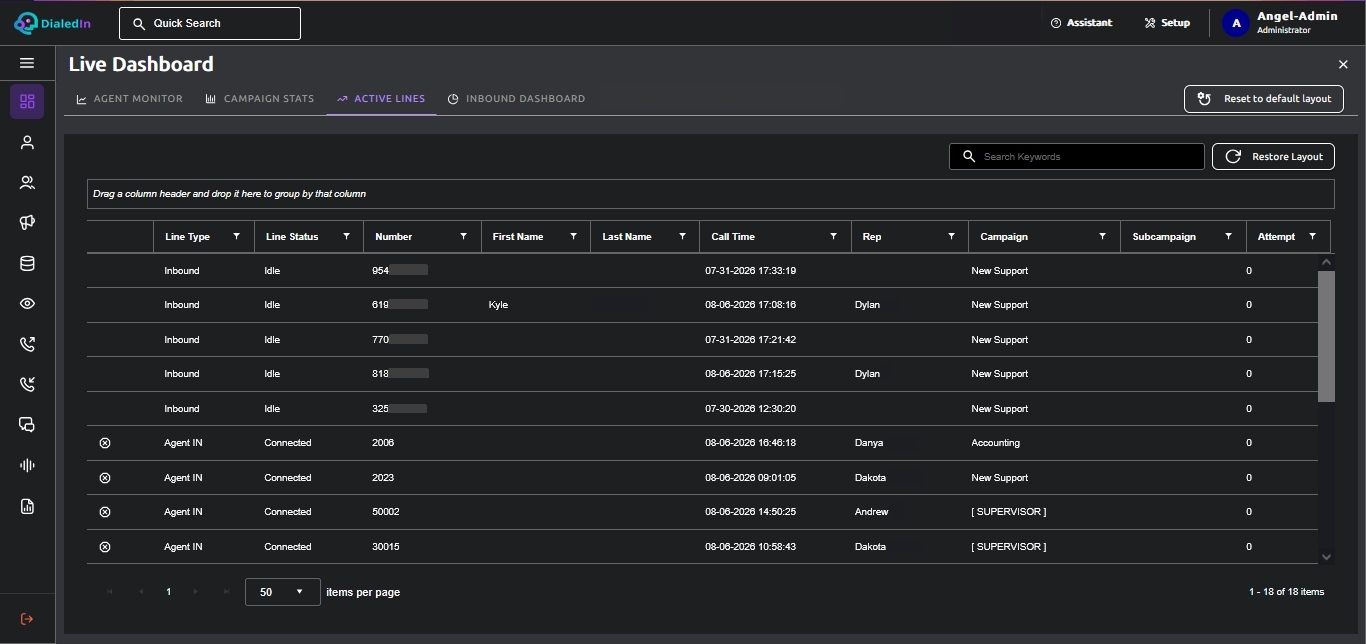Disconnect the line for number 2023
Screen dimensions: 1366x644
tap(105, 478)
